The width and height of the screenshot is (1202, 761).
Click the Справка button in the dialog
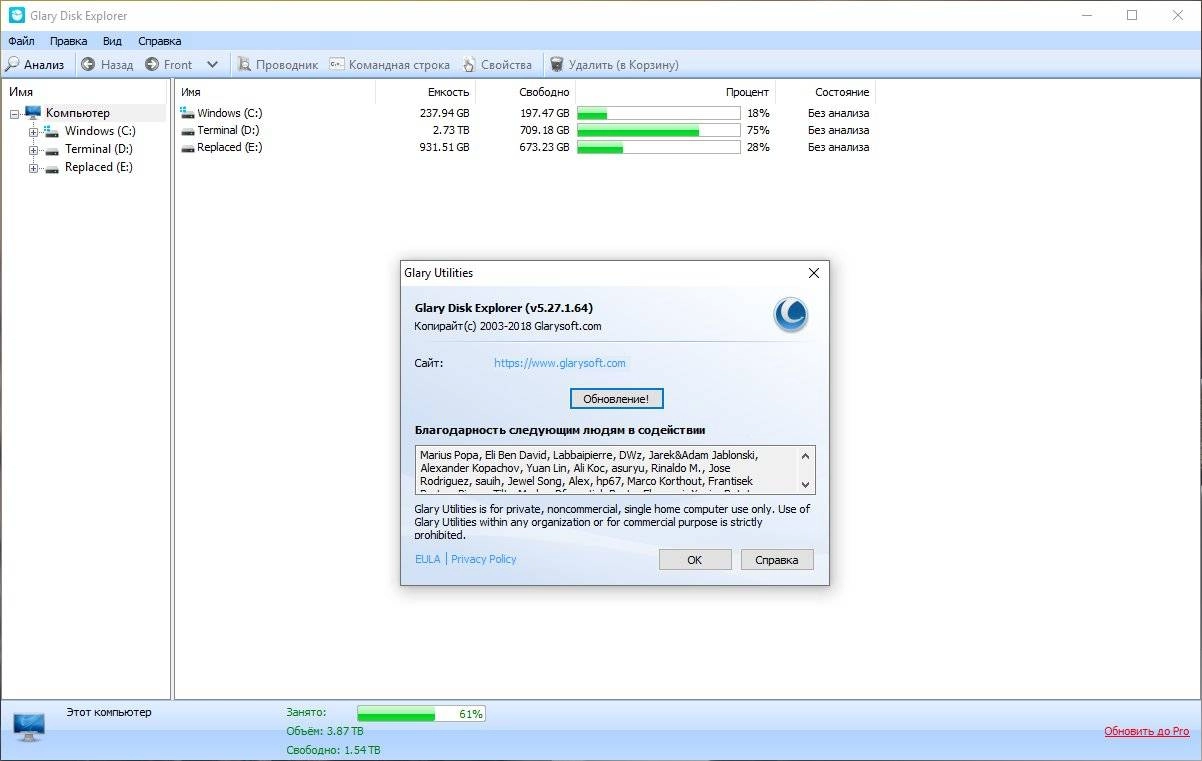(x=777, y=560)
